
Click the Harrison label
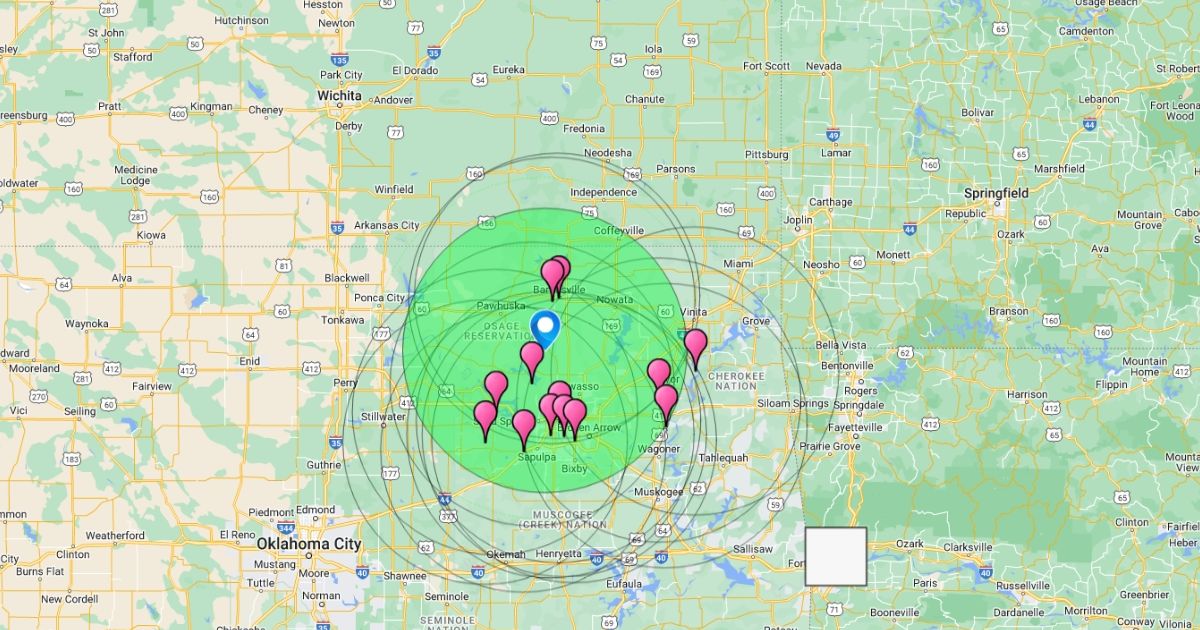click(1027, 394)
